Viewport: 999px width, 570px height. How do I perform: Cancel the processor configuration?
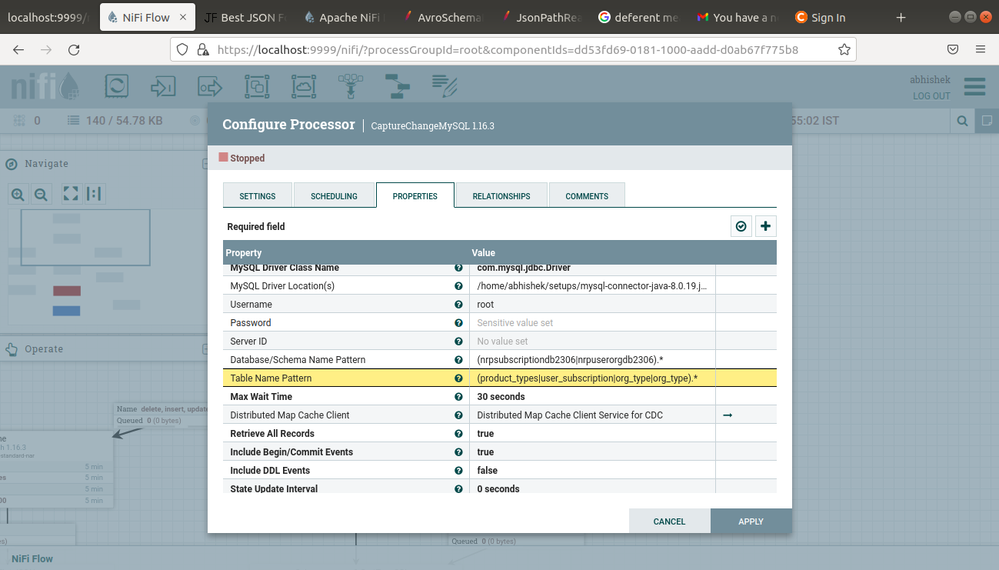click(x=669, y=521)
